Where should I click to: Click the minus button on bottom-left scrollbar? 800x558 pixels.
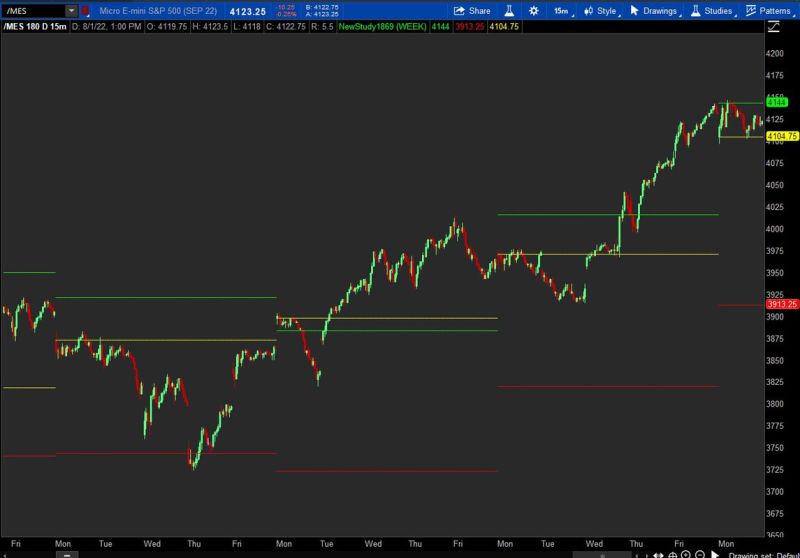tap(67, 555)
